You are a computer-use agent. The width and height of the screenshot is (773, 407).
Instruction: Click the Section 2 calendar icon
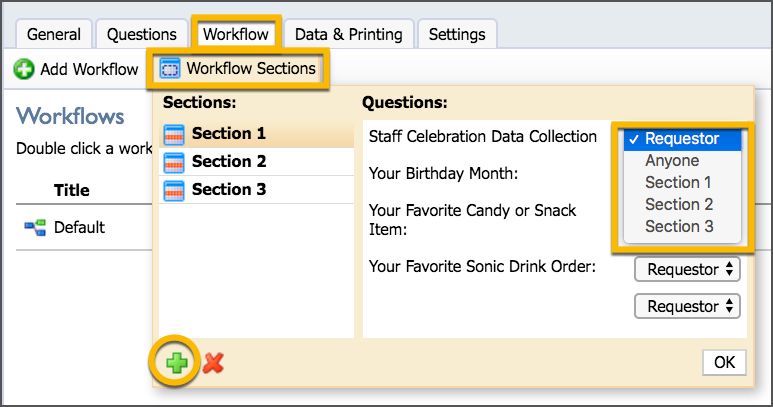pos(174,162)
